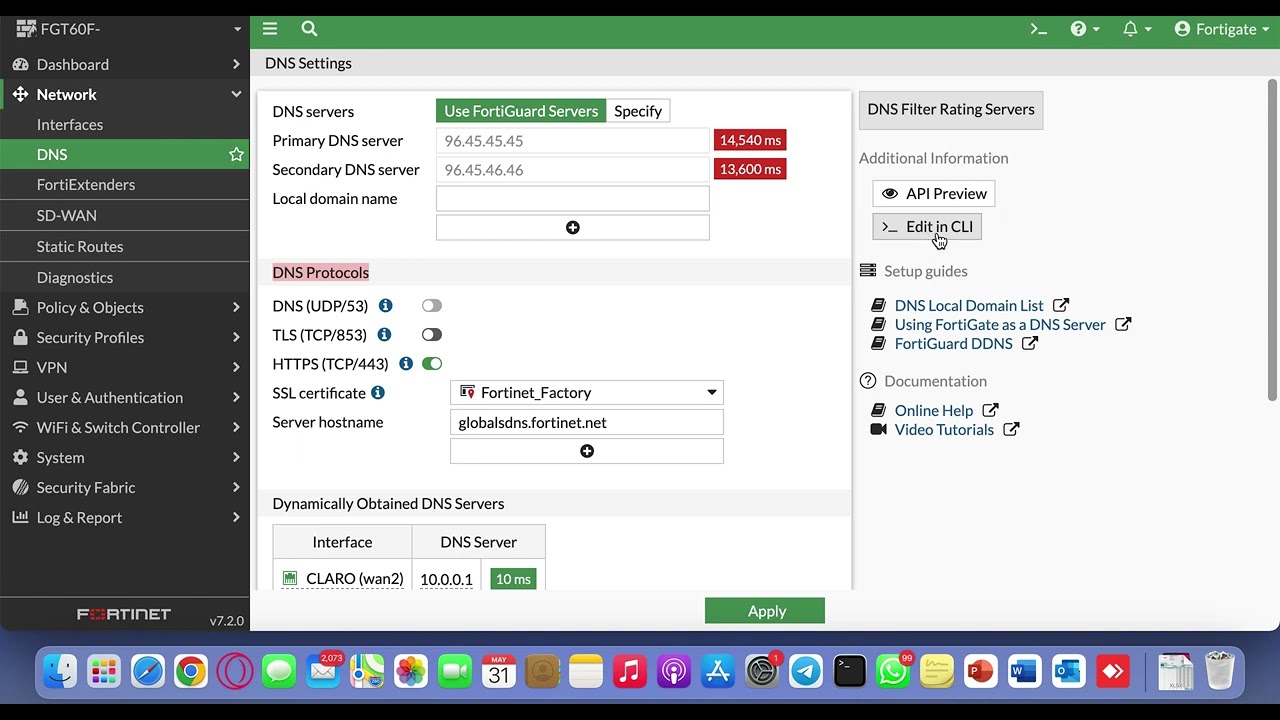Open Video Tutorials link
This screenshot has width=1280, height=720.
[x=944, y=430]
